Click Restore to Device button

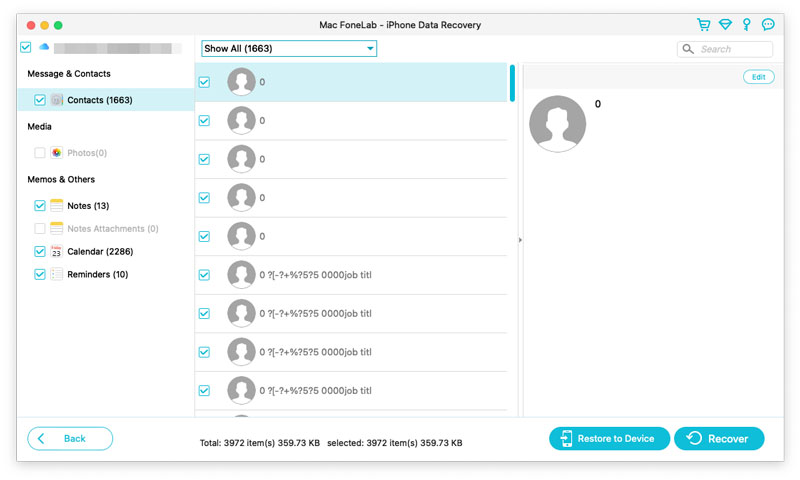pyautogui.click(x=609, y=438)
